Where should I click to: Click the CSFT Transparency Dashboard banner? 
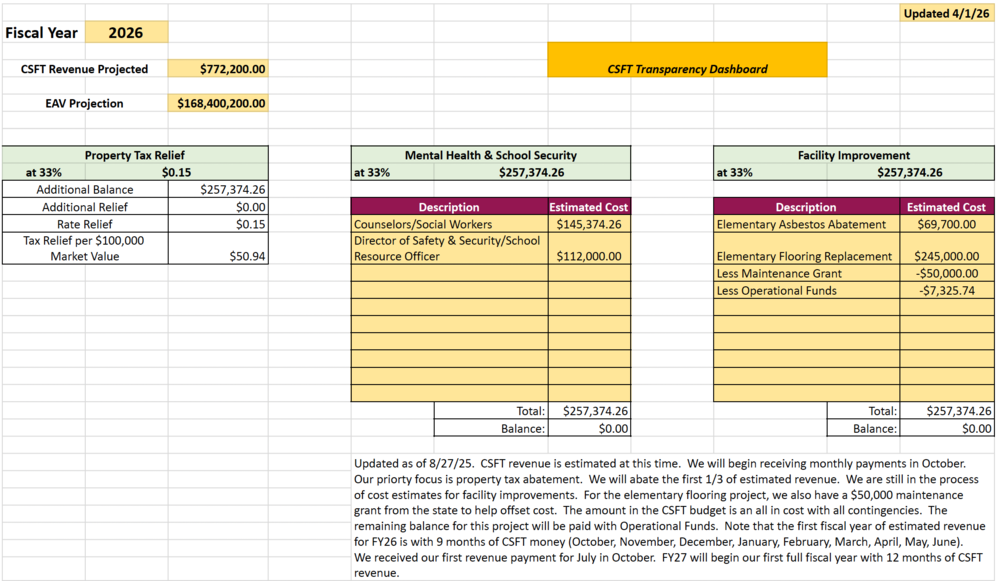click(x=687, y=69)
